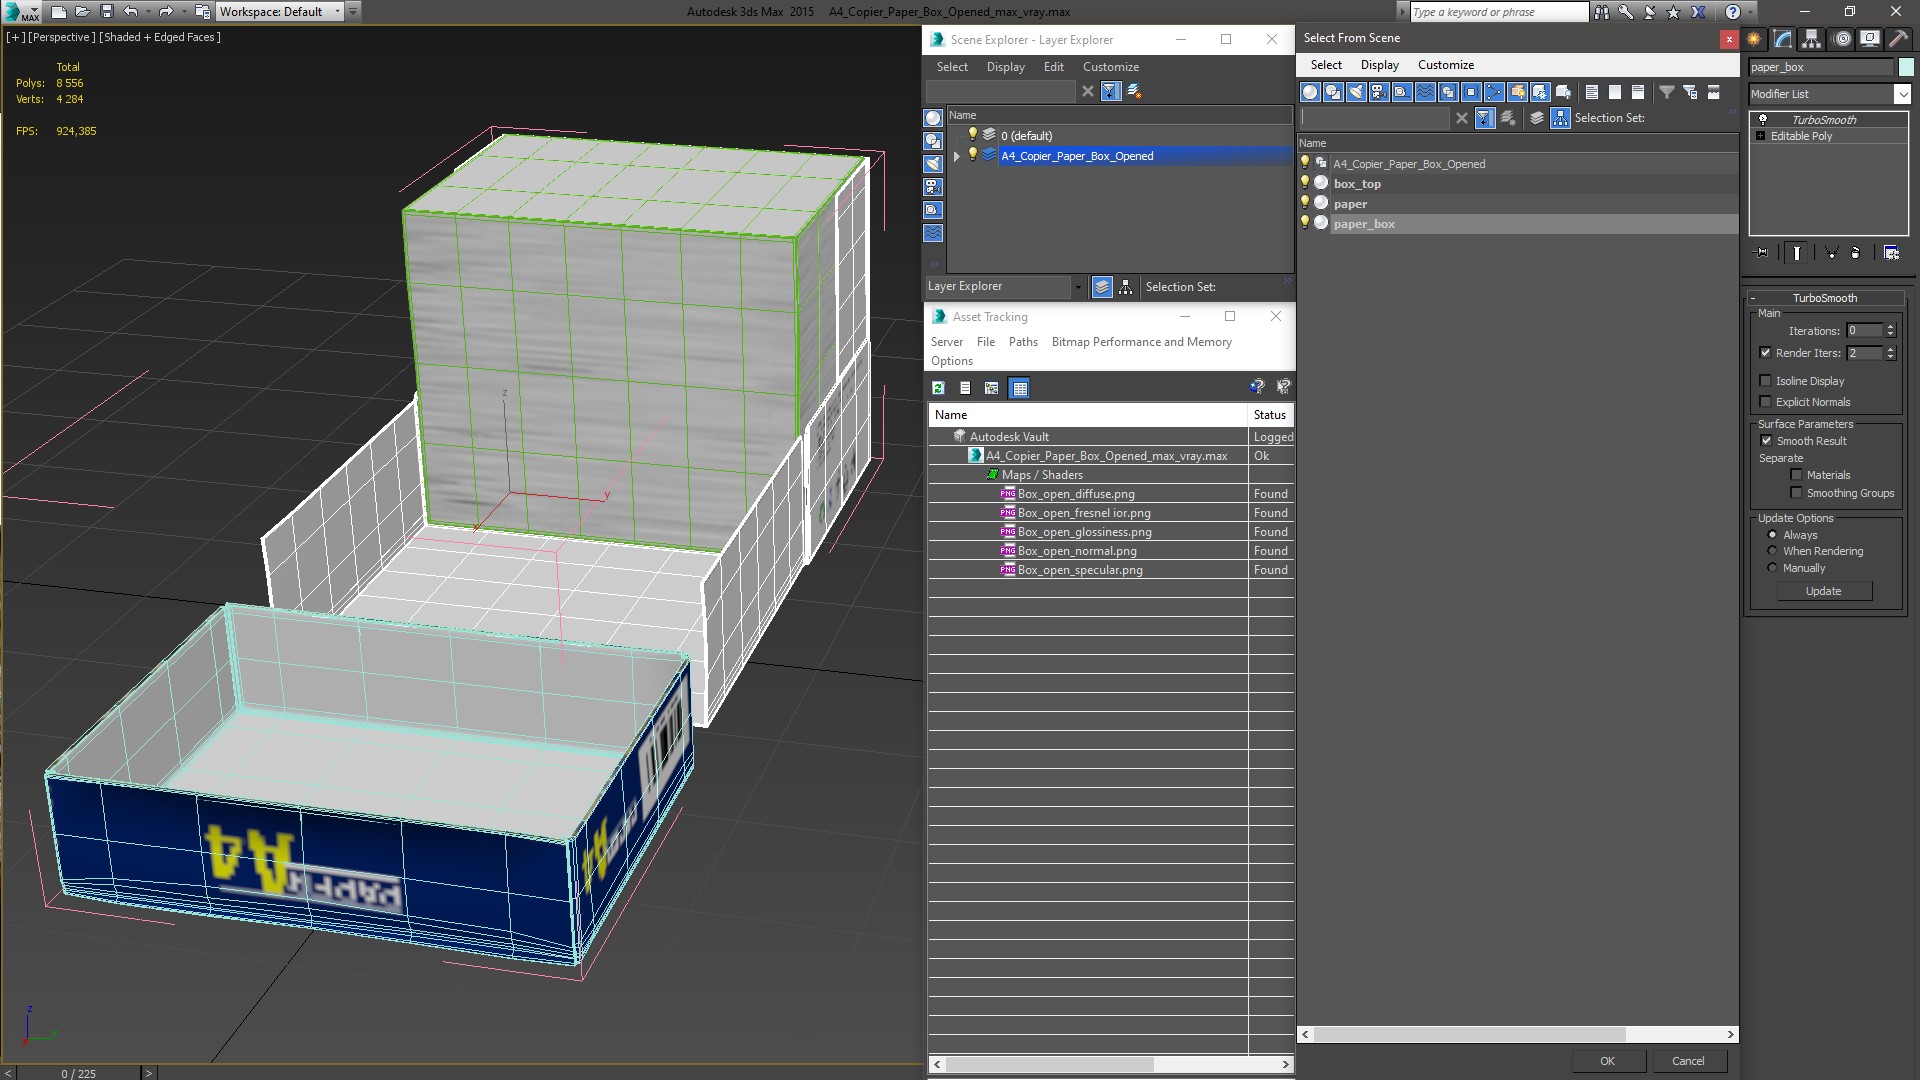Select the When Rendering radio button

tap(1772, 551)
